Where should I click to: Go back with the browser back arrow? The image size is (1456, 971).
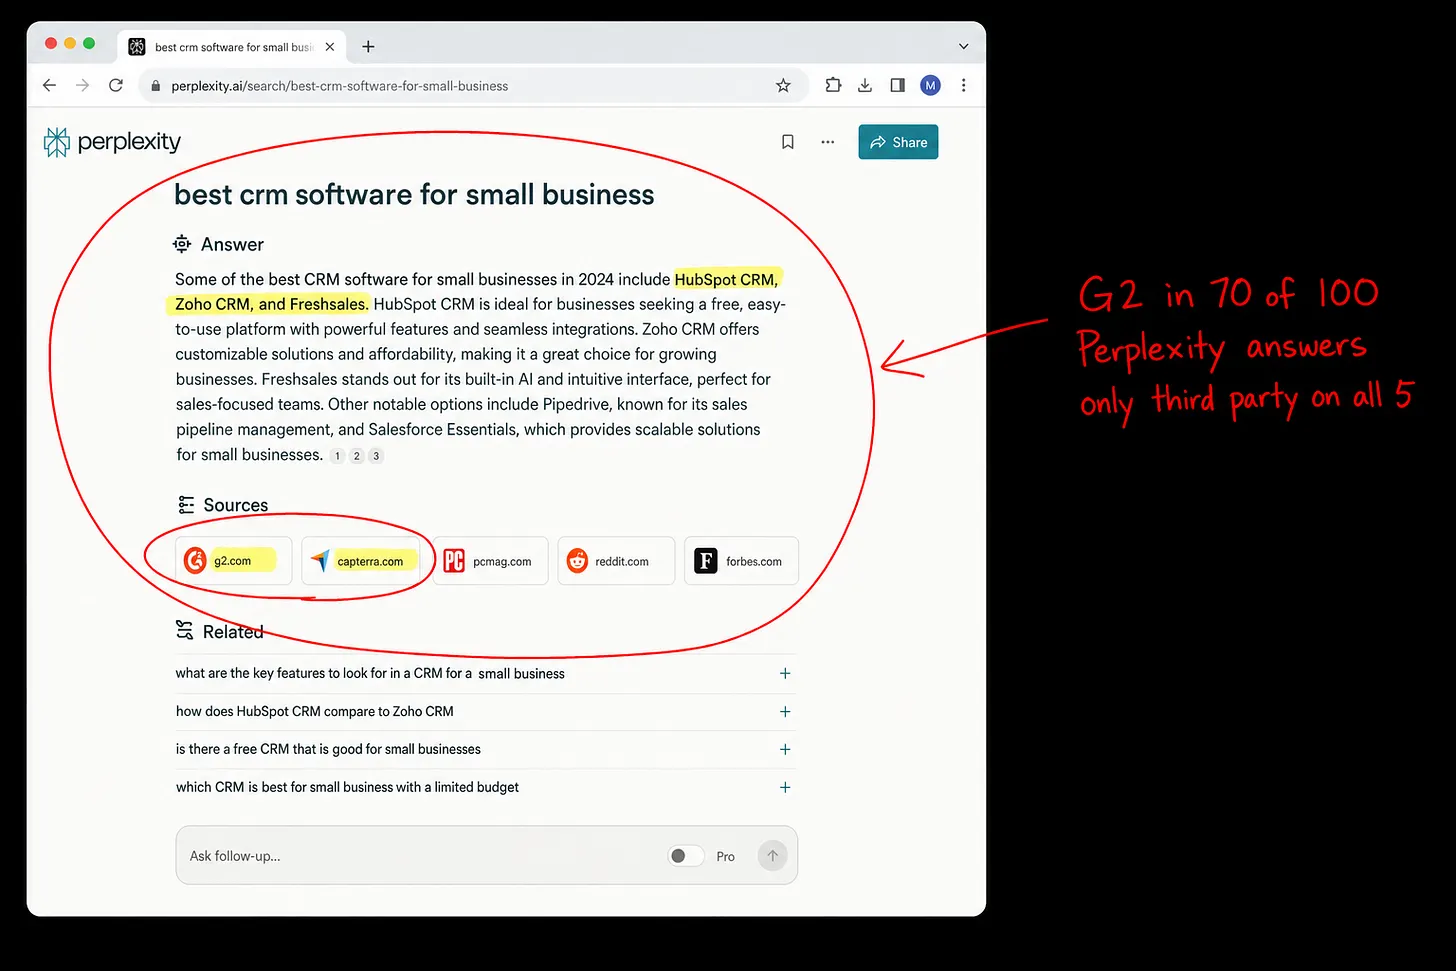49,85
